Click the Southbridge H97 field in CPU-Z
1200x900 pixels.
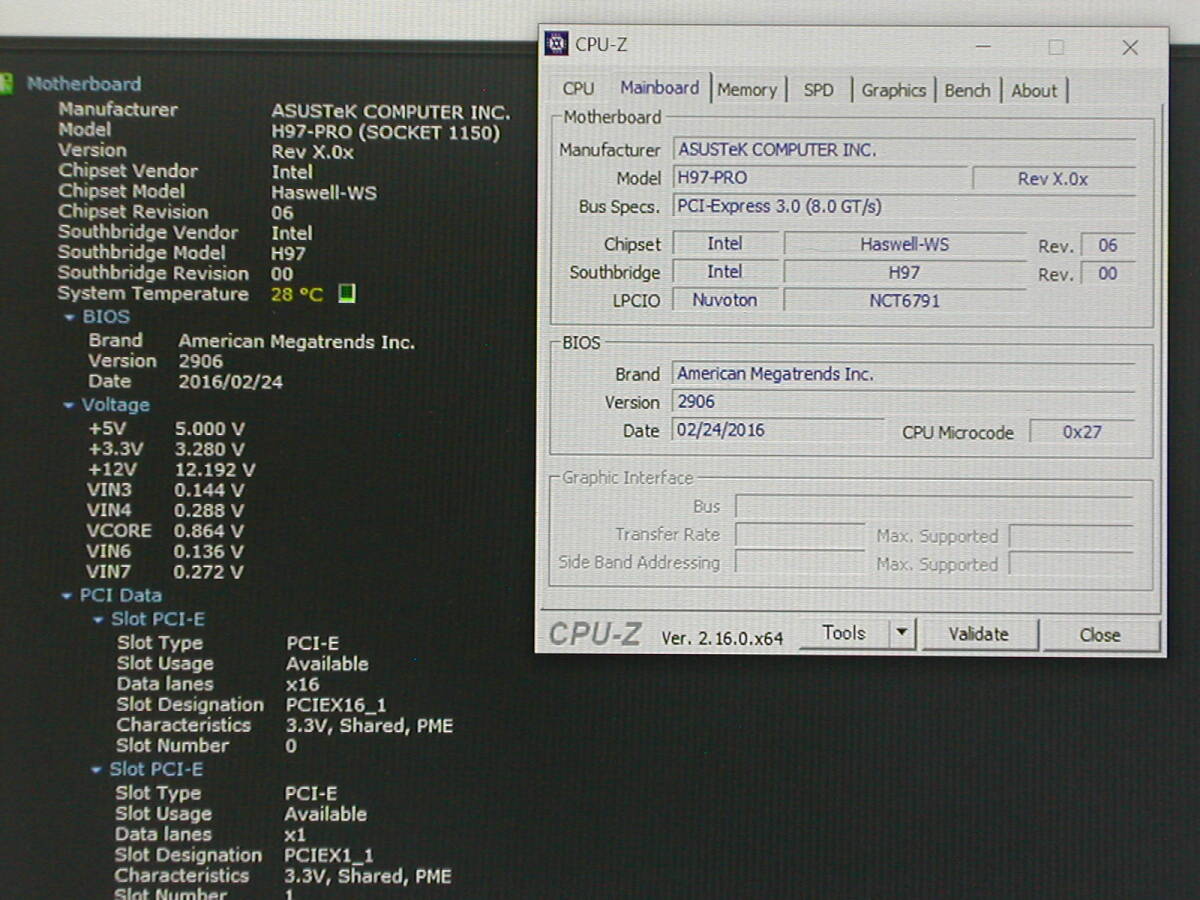[904, 272]
